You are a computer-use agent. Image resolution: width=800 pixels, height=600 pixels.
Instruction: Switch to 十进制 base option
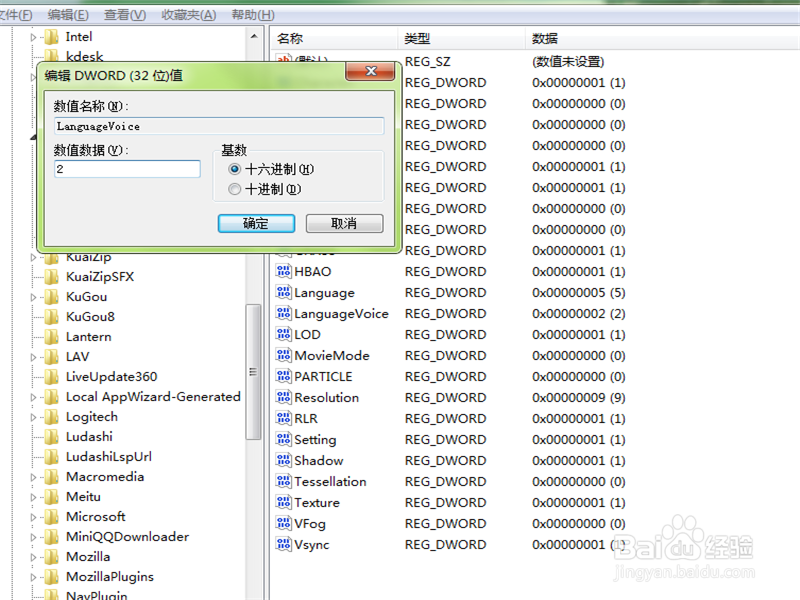(236, 190)
